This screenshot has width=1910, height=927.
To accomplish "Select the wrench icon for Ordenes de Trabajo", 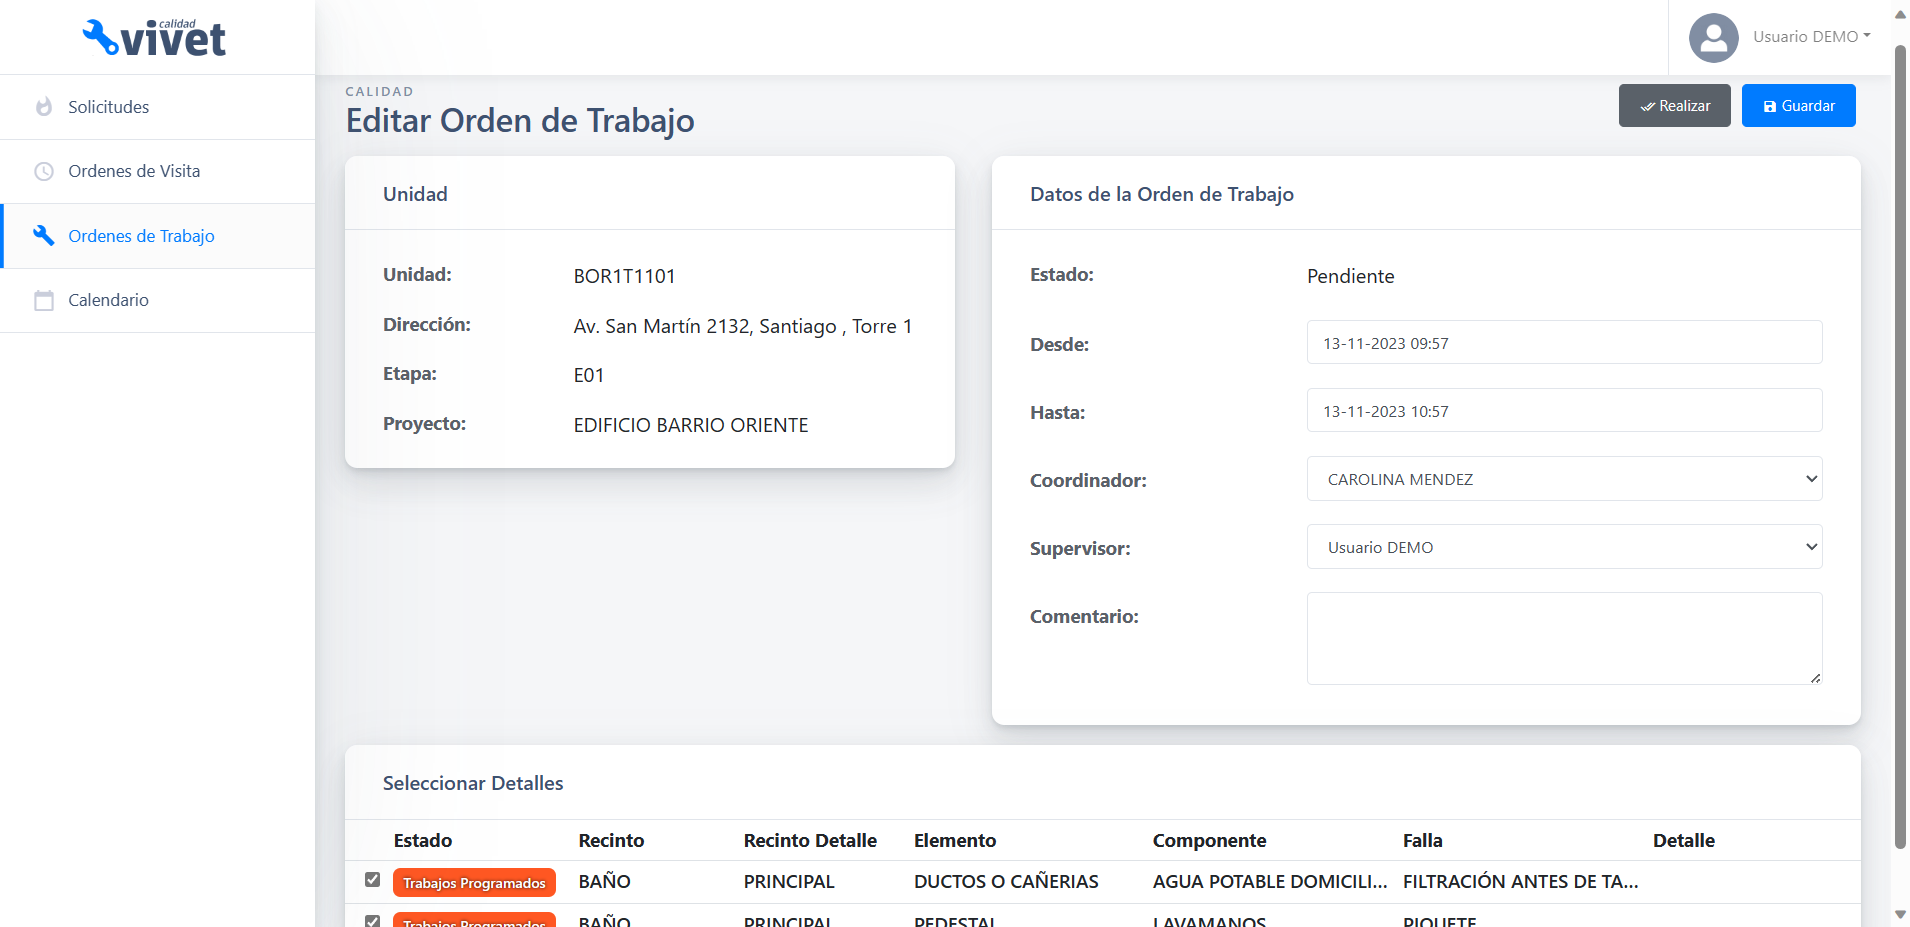I will [x=44, y=236].
